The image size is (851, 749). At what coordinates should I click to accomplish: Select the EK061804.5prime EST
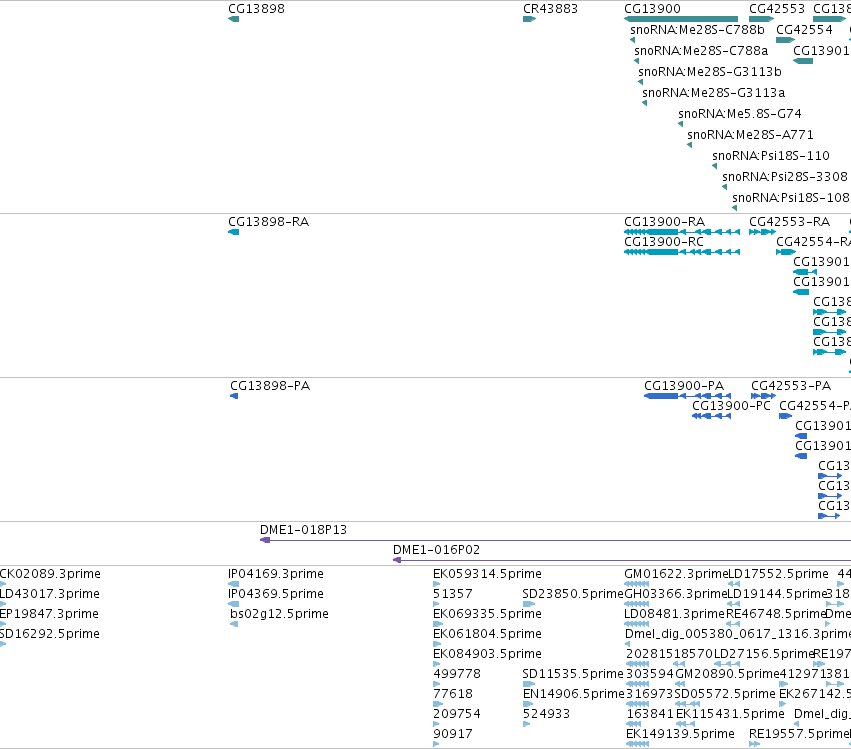coord(487,634)
